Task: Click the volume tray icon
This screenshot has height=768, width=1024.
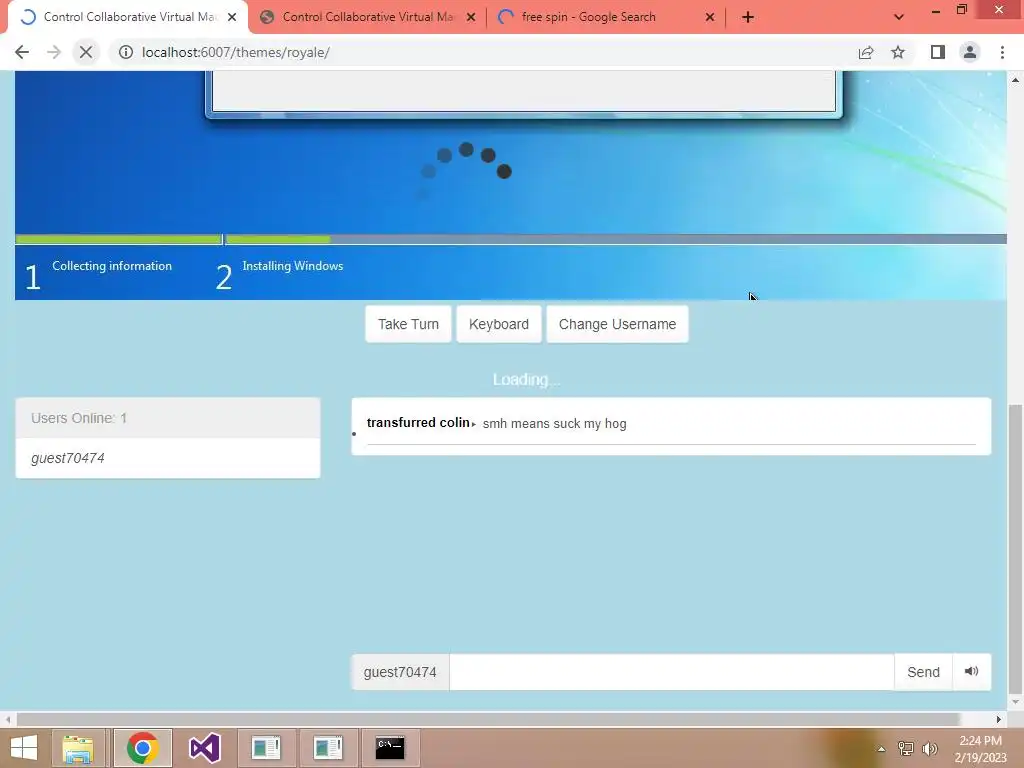Action: coord(930,748)
